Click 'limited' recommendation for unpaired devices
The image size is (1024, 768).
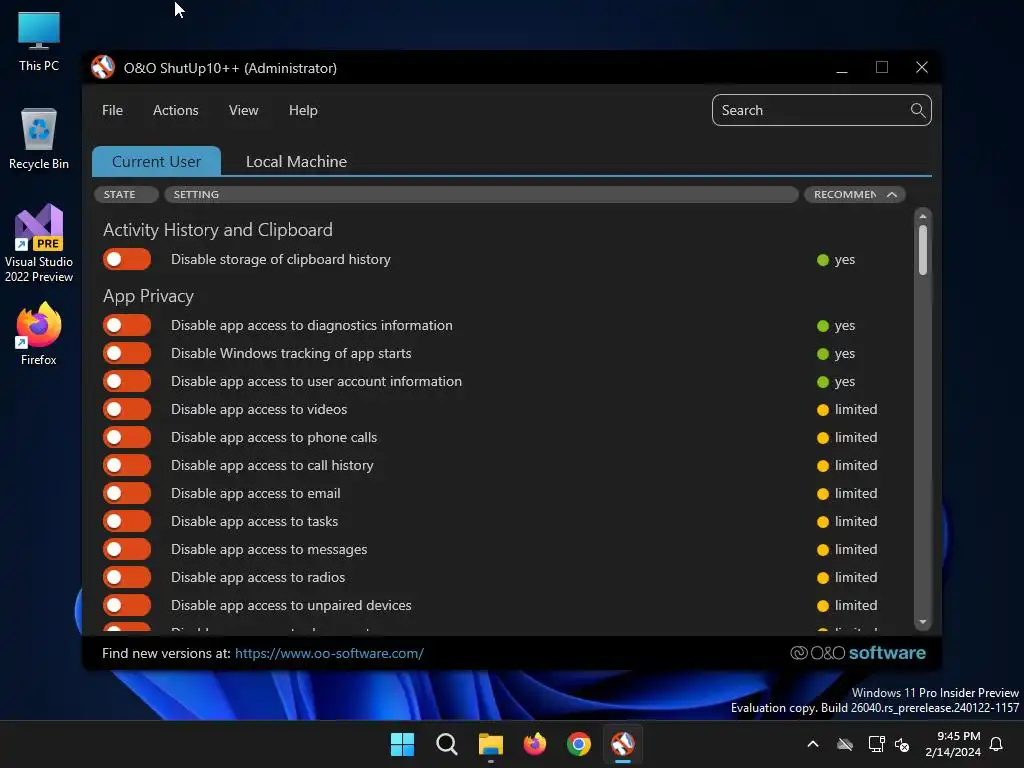click(847, 605)
